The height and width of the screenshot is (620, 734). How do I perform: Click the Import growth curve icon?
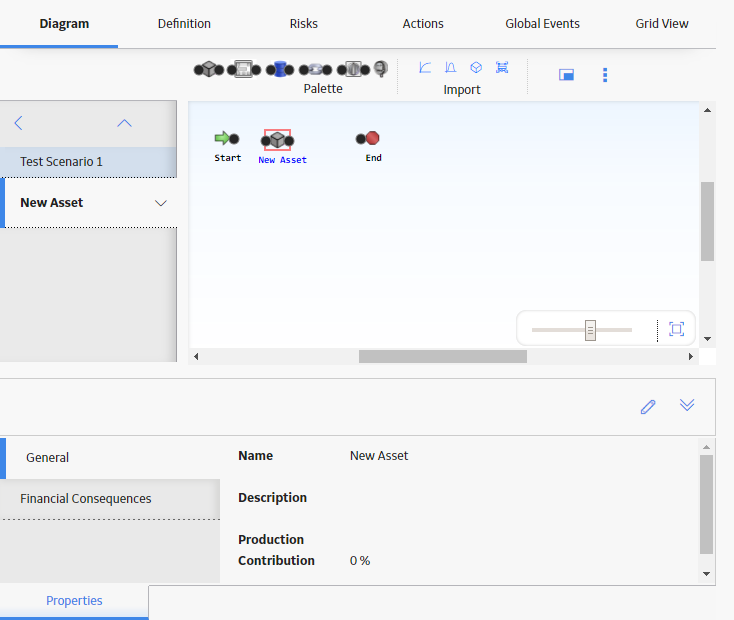coord(425,67)
